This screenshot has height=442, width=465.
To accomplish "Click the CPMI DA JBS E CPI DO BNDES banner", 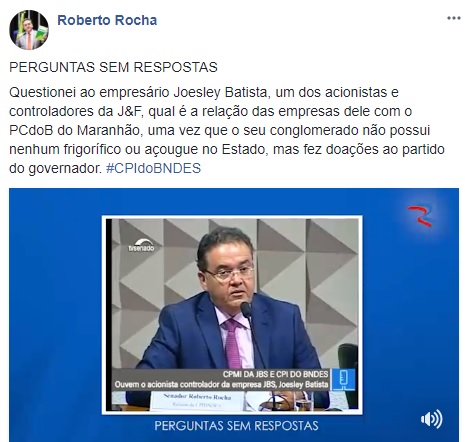I will point(275,374).
